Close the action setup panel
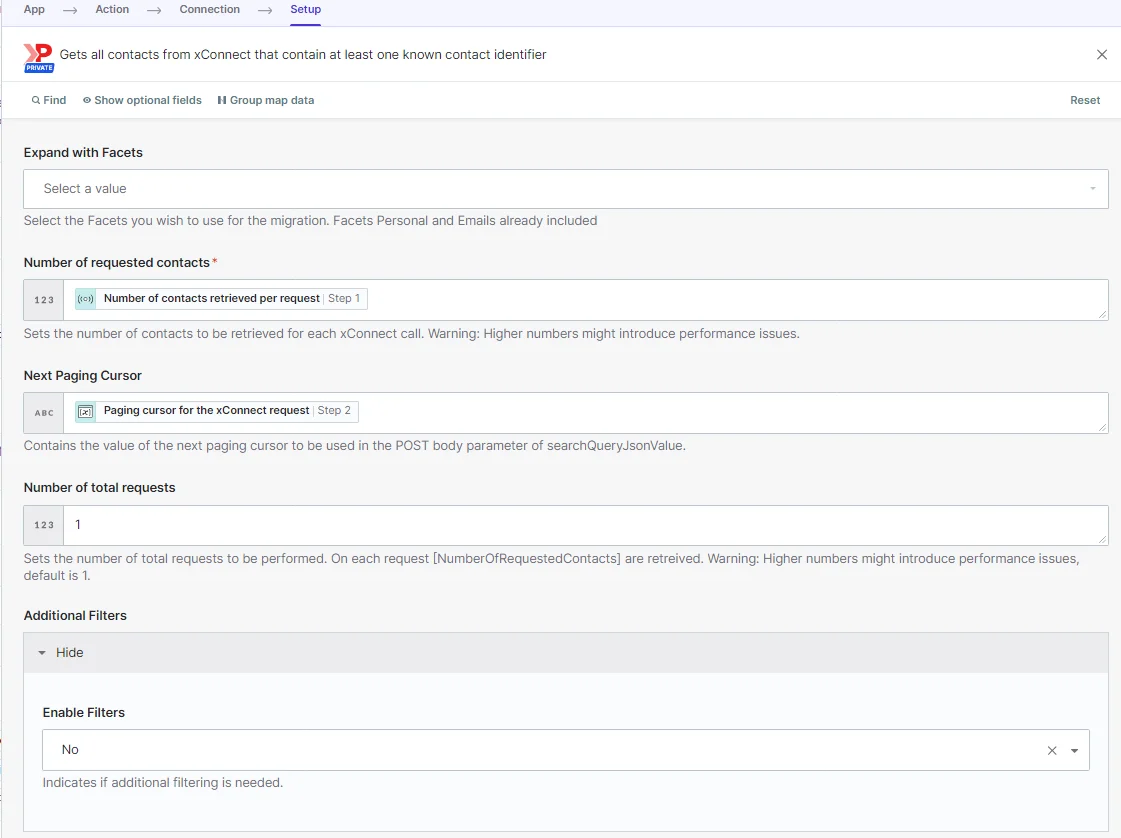This screenshot has height=838, width=1121. pyautogui.click(x=1102, y=54)
